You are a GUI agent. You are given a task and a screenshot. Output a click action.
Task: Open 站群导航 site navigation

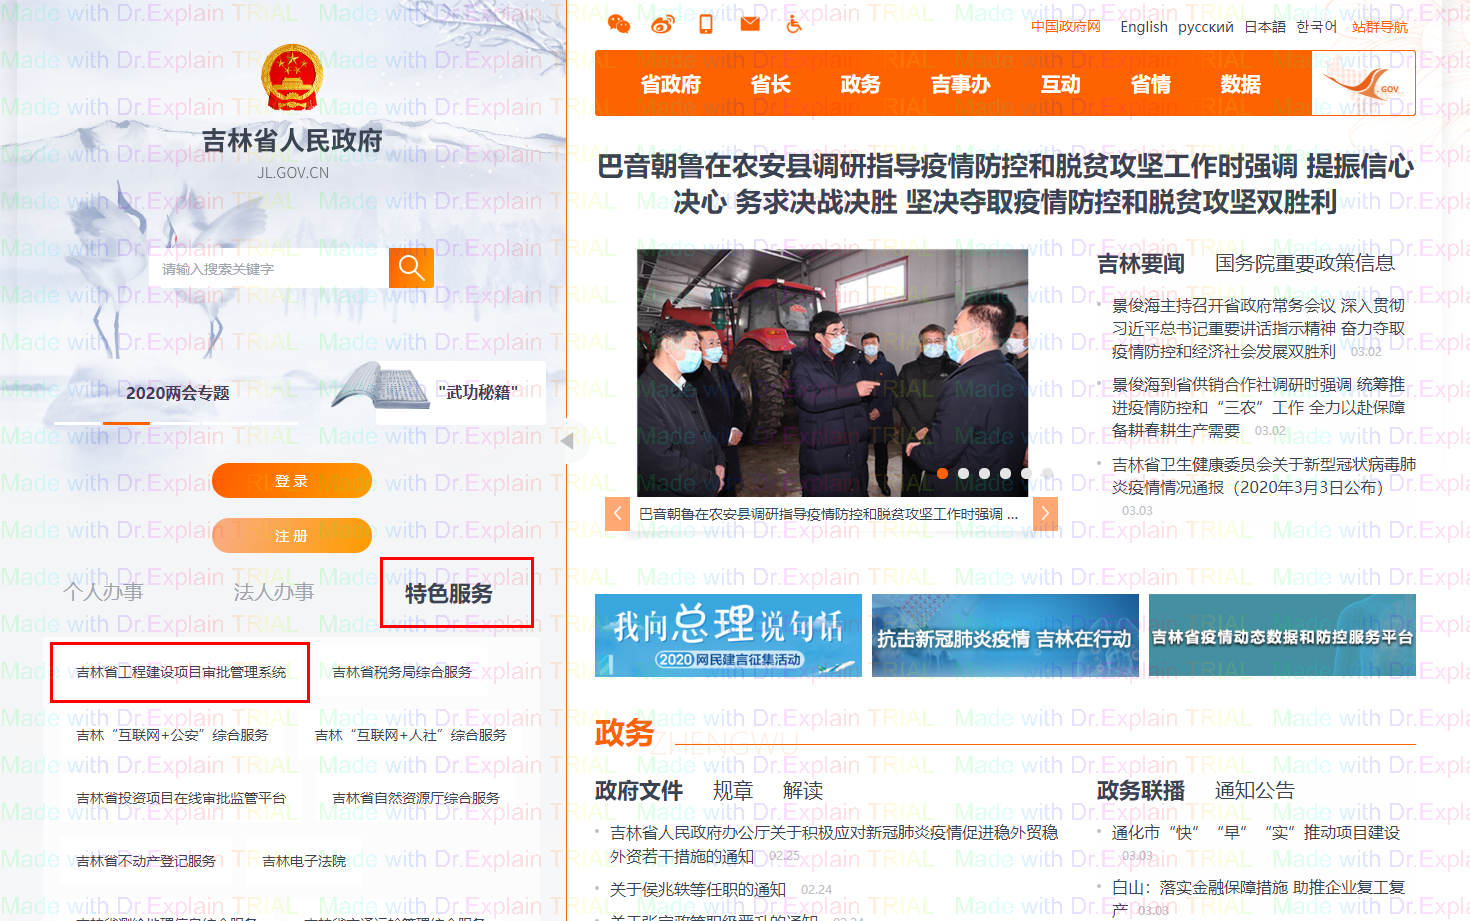click(x=1380, y=27)
